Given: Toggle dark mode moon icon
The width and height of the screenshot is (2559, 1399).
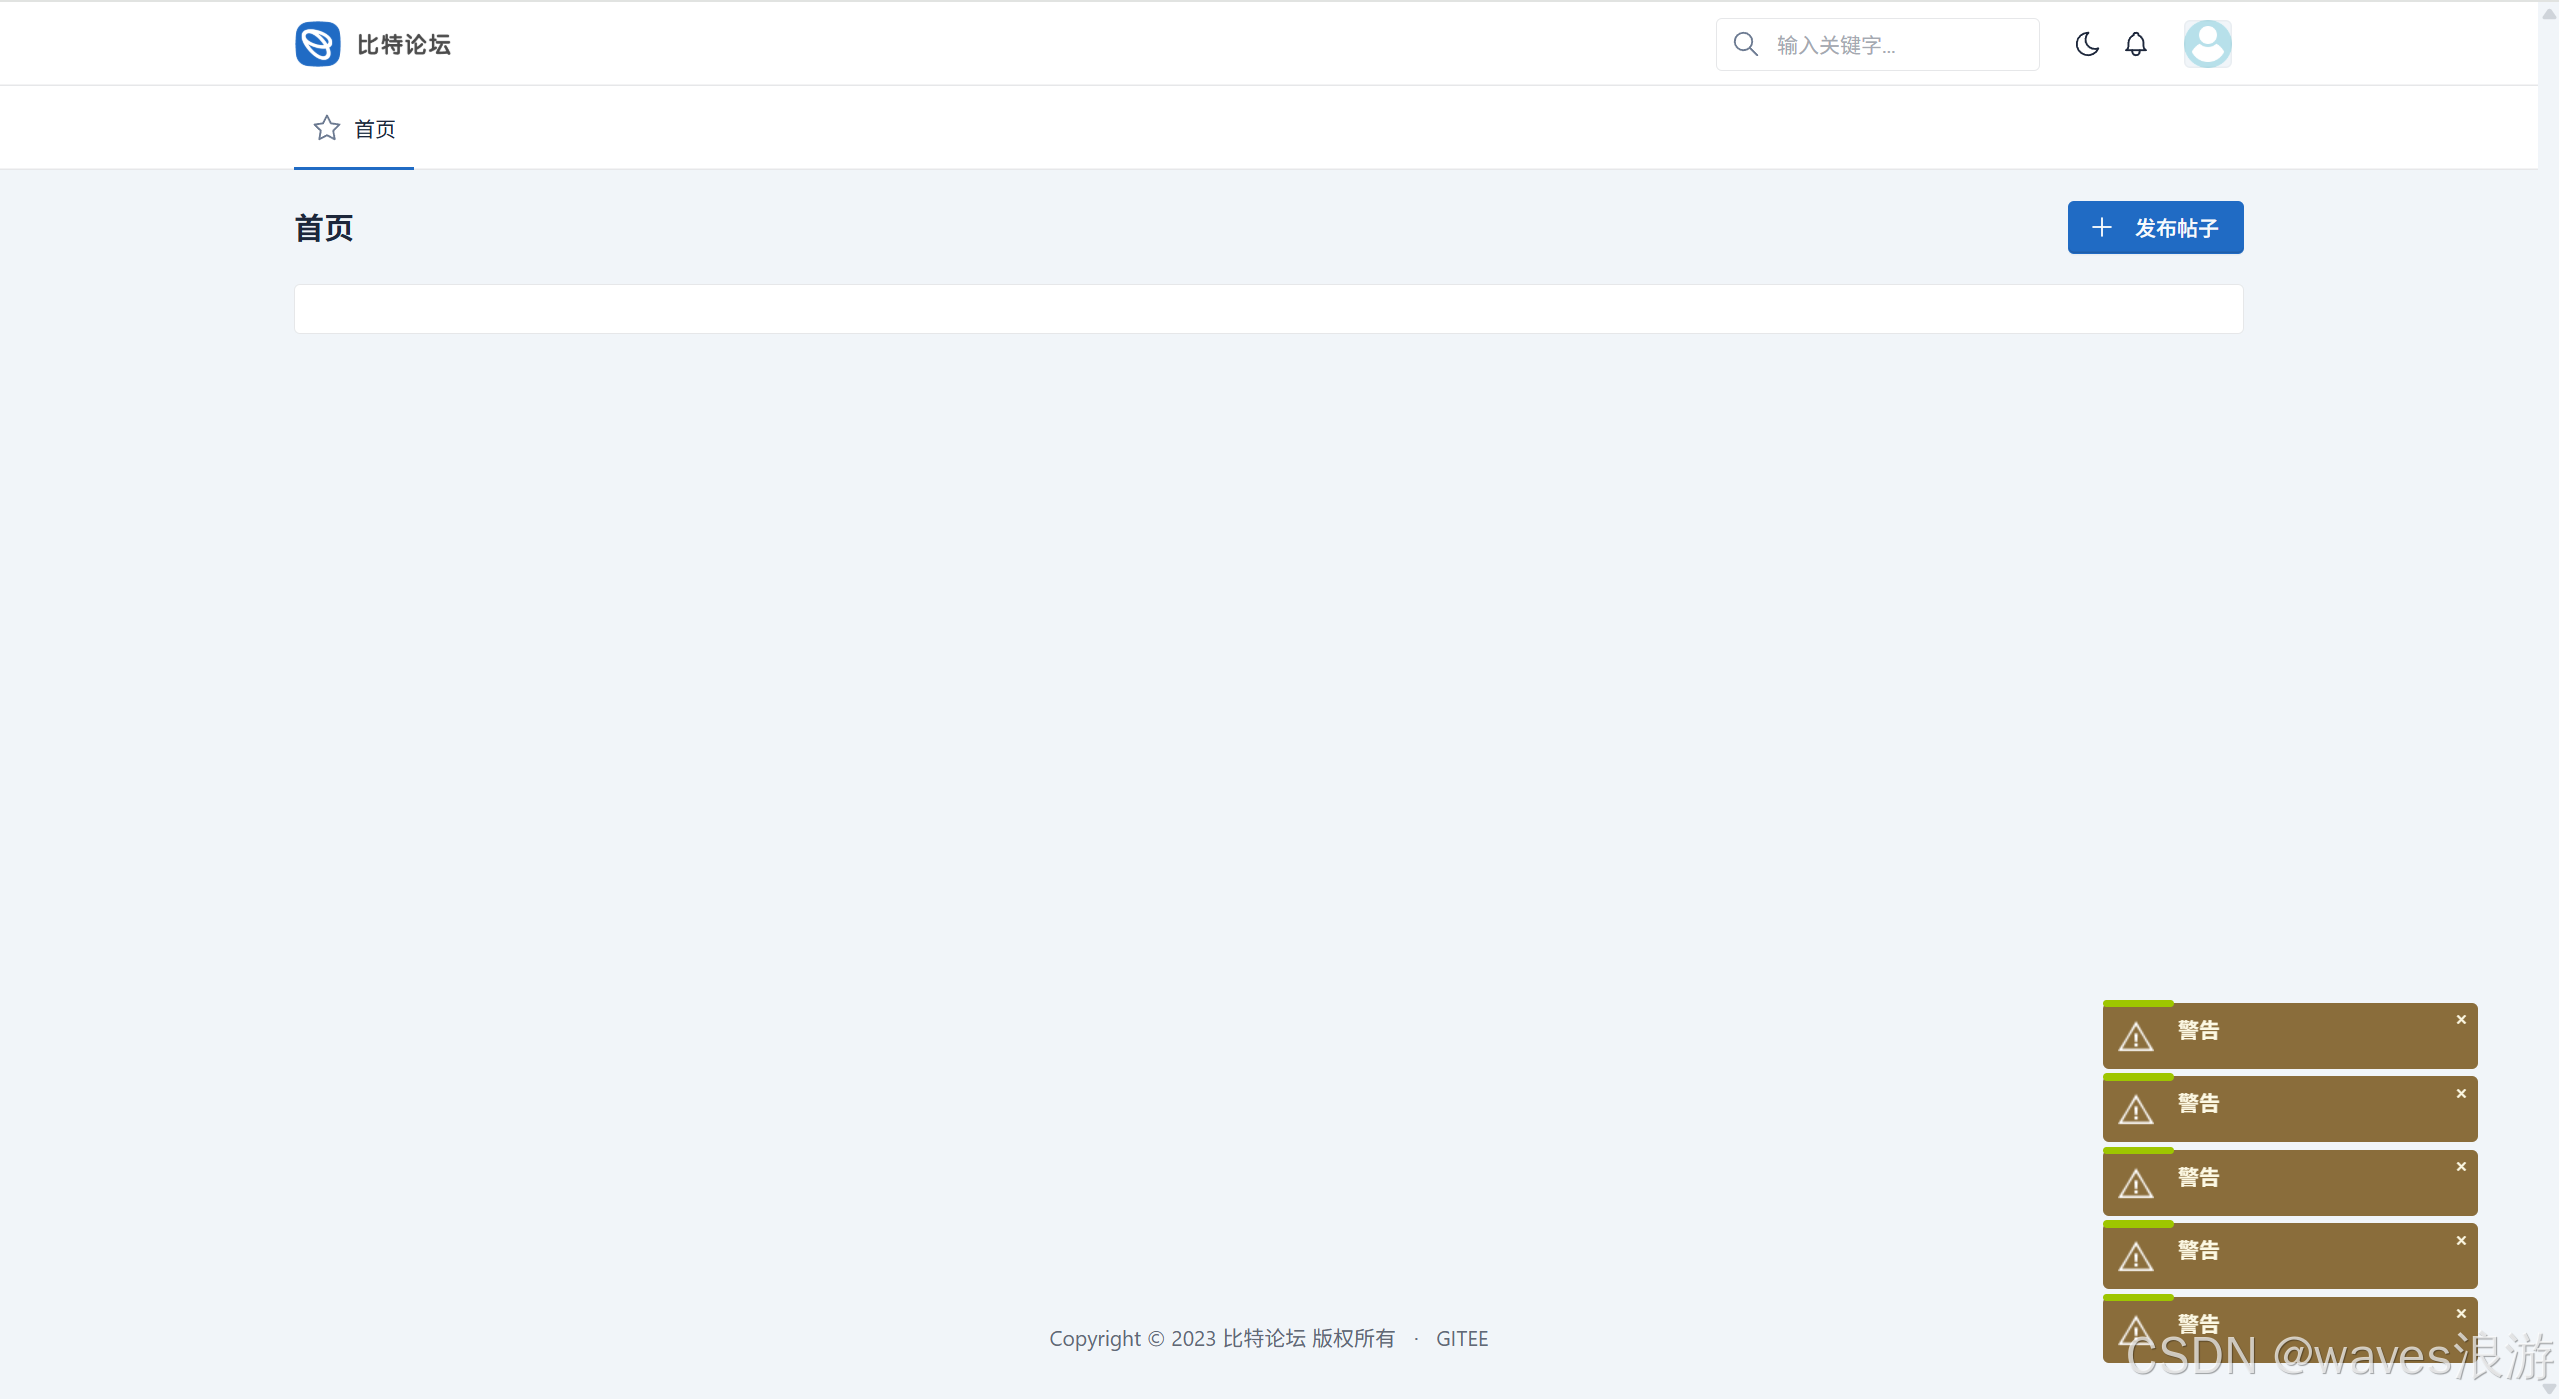Looking at the screenshot, I should pos(2086,44).
